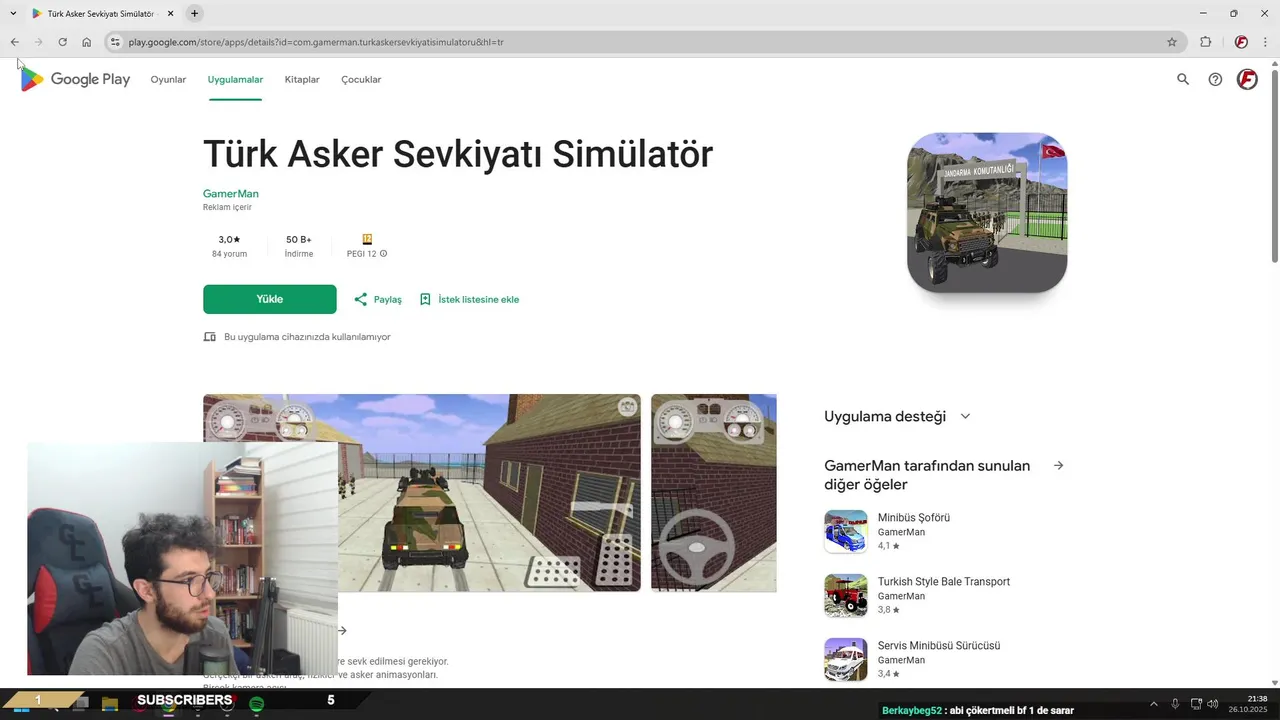Open the volume tray icon
The width and height of the screenshot is (1280, 720).
[1213, 704]
